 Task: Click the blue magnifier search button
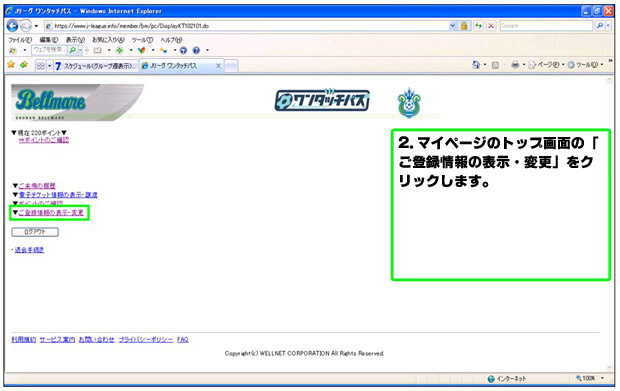click(x=599, y=26)
